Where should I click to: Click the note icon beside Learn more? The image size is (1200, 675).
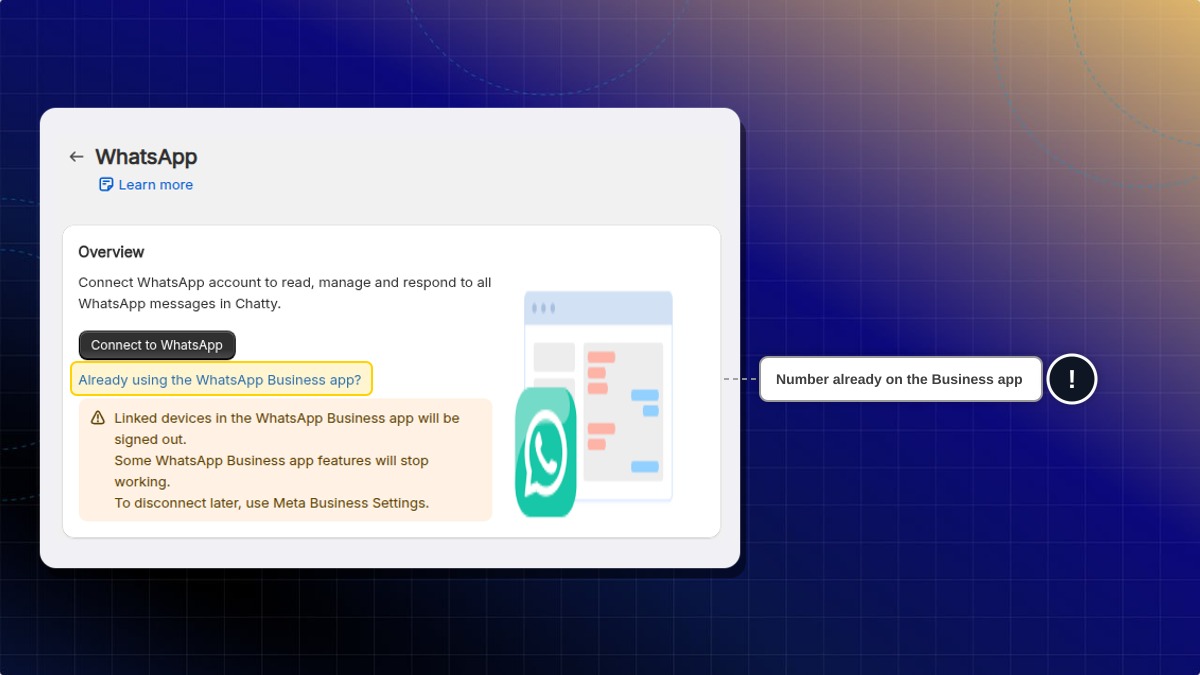tap(106, 185)
